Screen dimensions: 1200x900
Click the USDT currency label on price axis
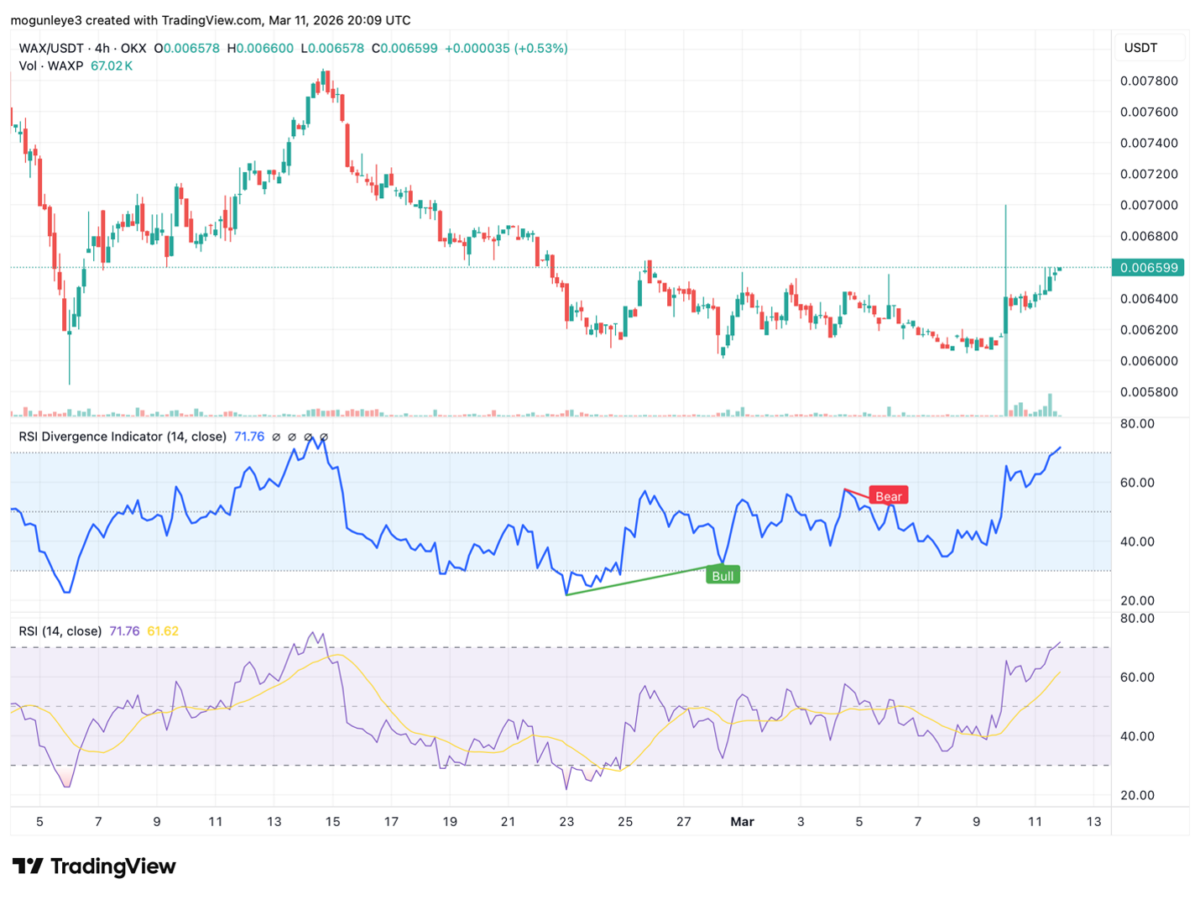coord(1140,47)
